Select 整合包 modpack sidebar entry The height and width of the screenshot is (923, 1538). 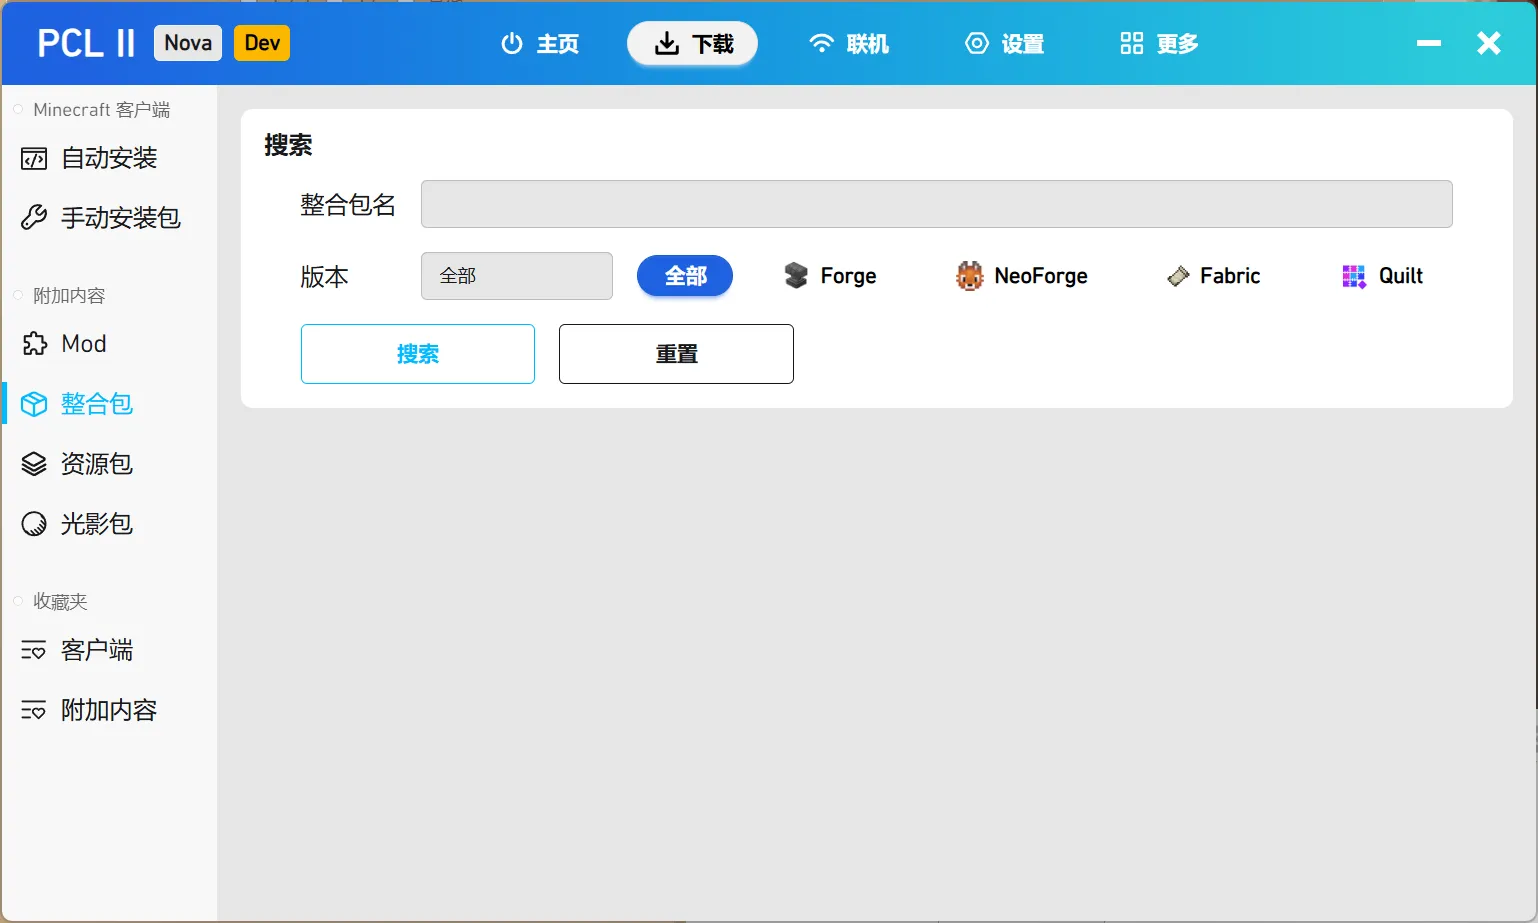tap(109, 404)
